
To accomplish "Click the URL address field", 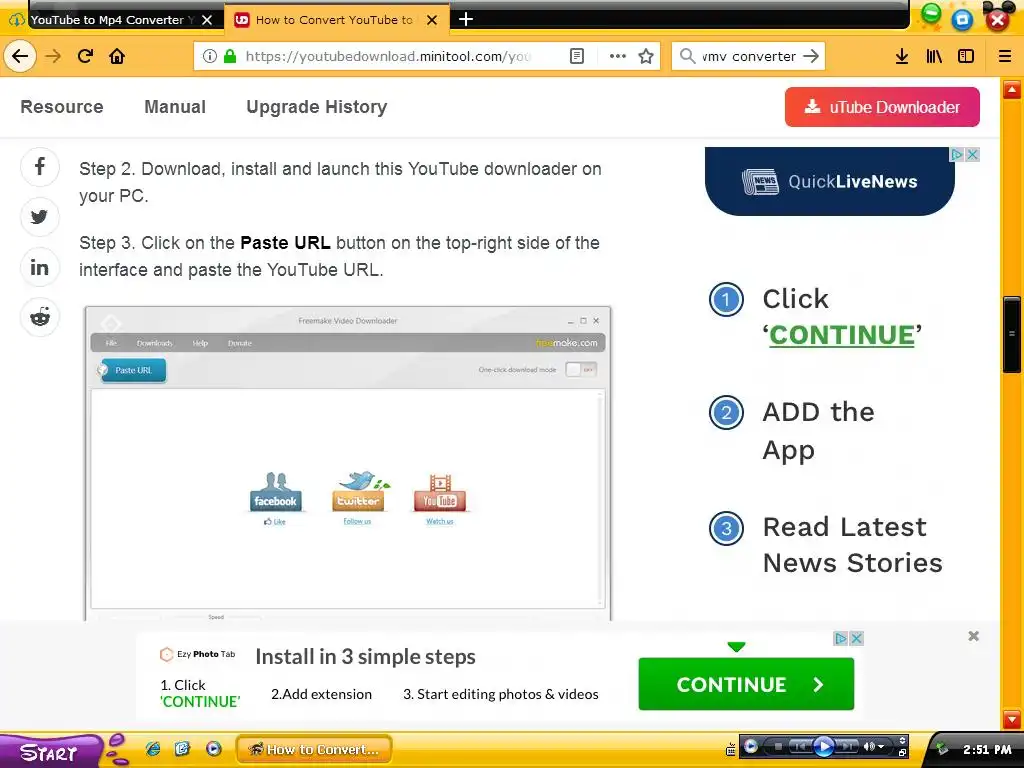I will tap(388, 56).
